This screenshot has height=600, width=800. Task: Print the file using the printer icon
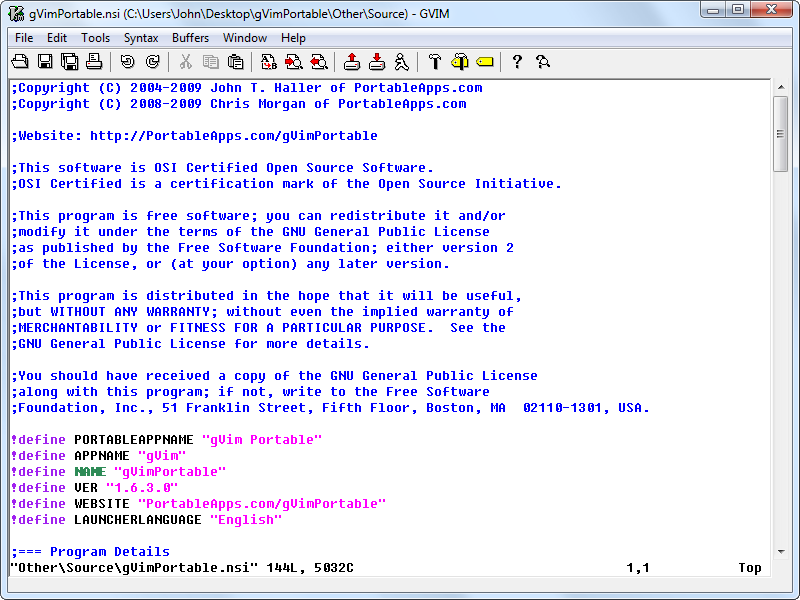92,61
